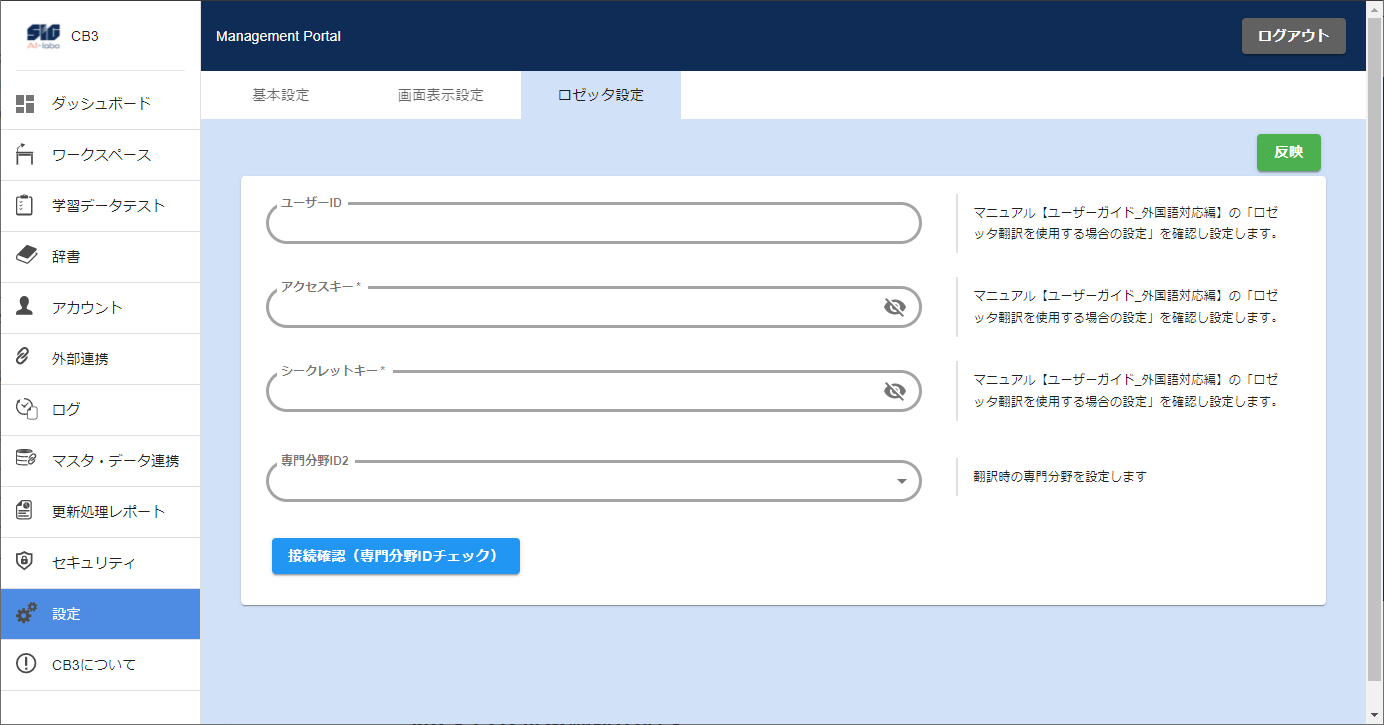The height and width of the screenshot is (725, 1384).
Task: Select the ロゼッタ設定 tab
Action: (600, 96)
